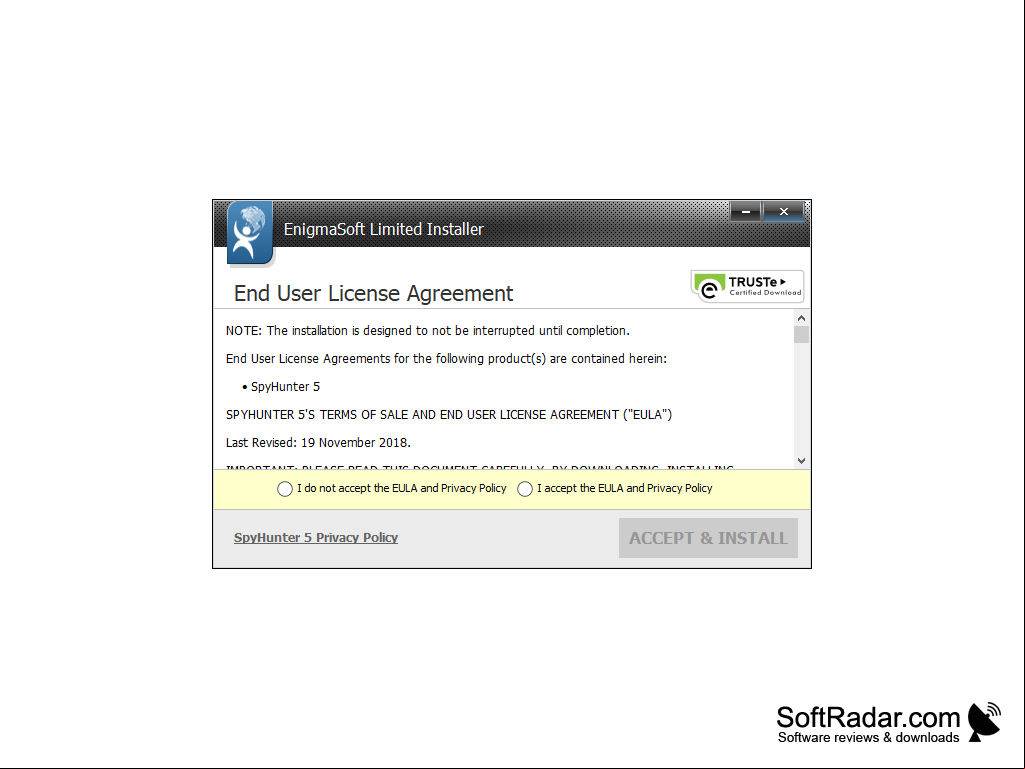Screen dimensions: 1025x769
Task: Minimize the EnigmaSoft installer window
Action: tap(745, 211)
